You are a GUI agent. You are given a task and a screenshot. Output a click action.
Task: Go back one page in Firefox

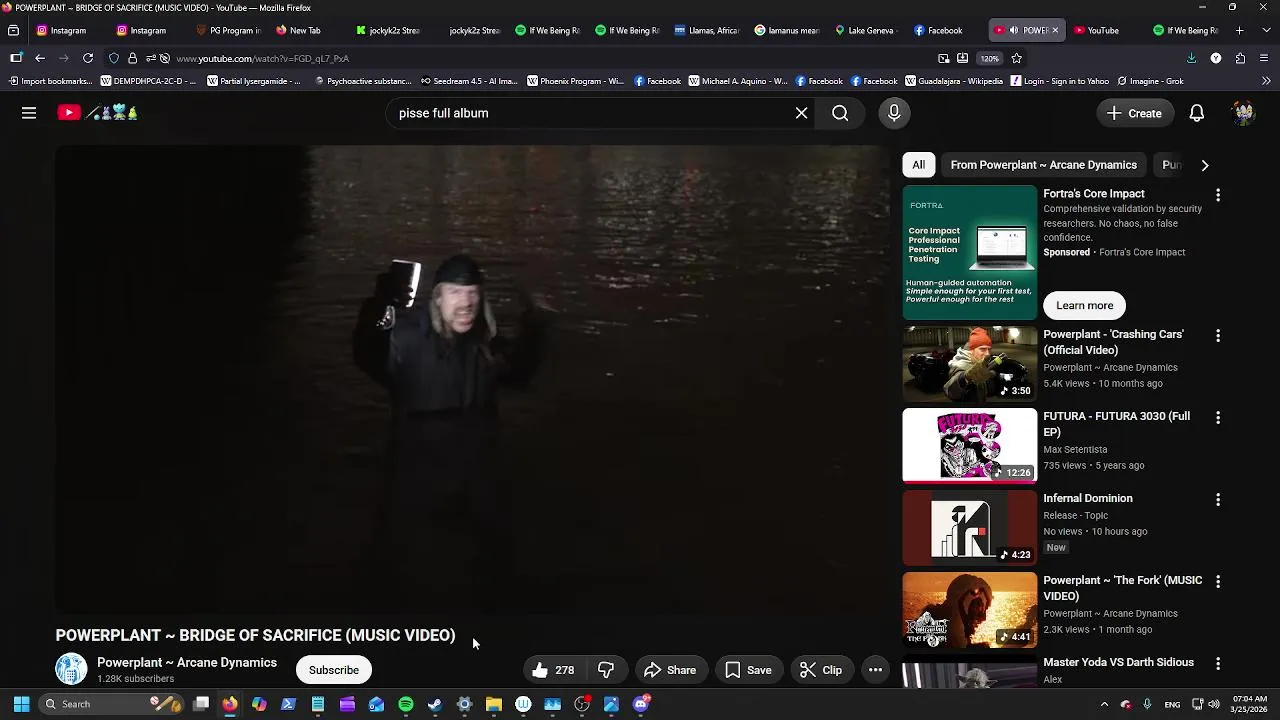click(x=40, y=58)
